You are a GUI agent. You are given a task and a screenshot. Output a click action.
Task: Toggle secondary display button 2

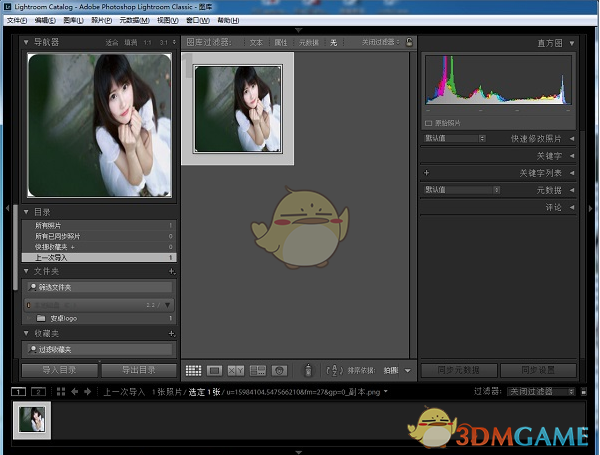(x=39, y=391)
